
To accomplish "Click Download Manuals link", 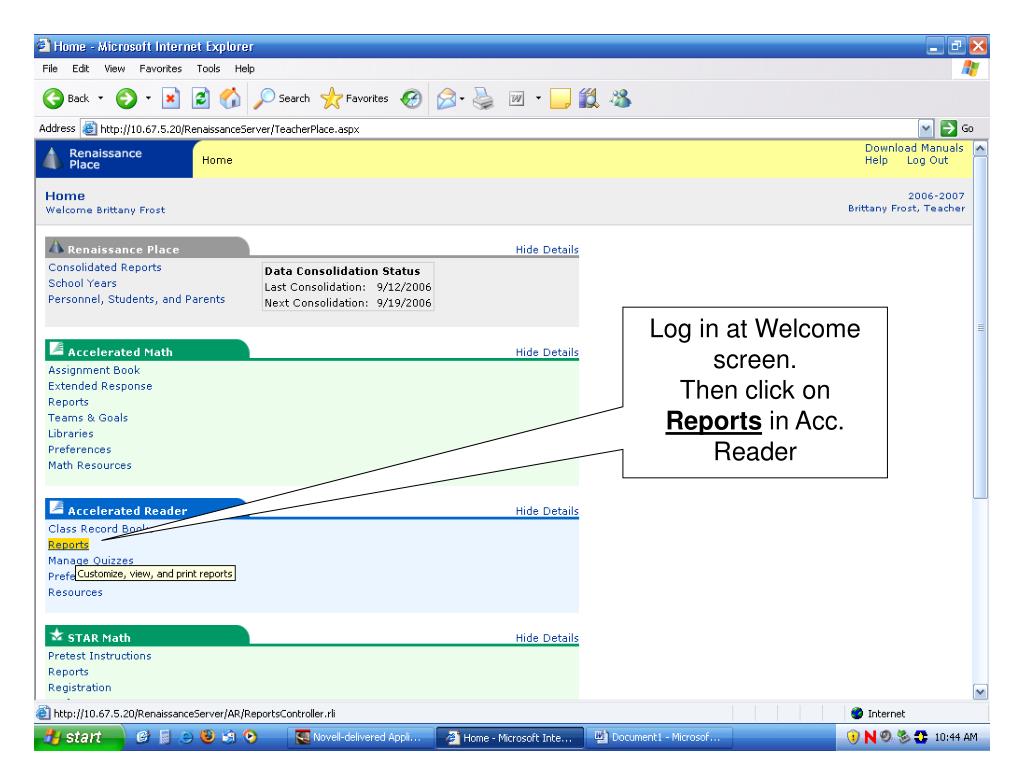I will click(x=914, y=148).
